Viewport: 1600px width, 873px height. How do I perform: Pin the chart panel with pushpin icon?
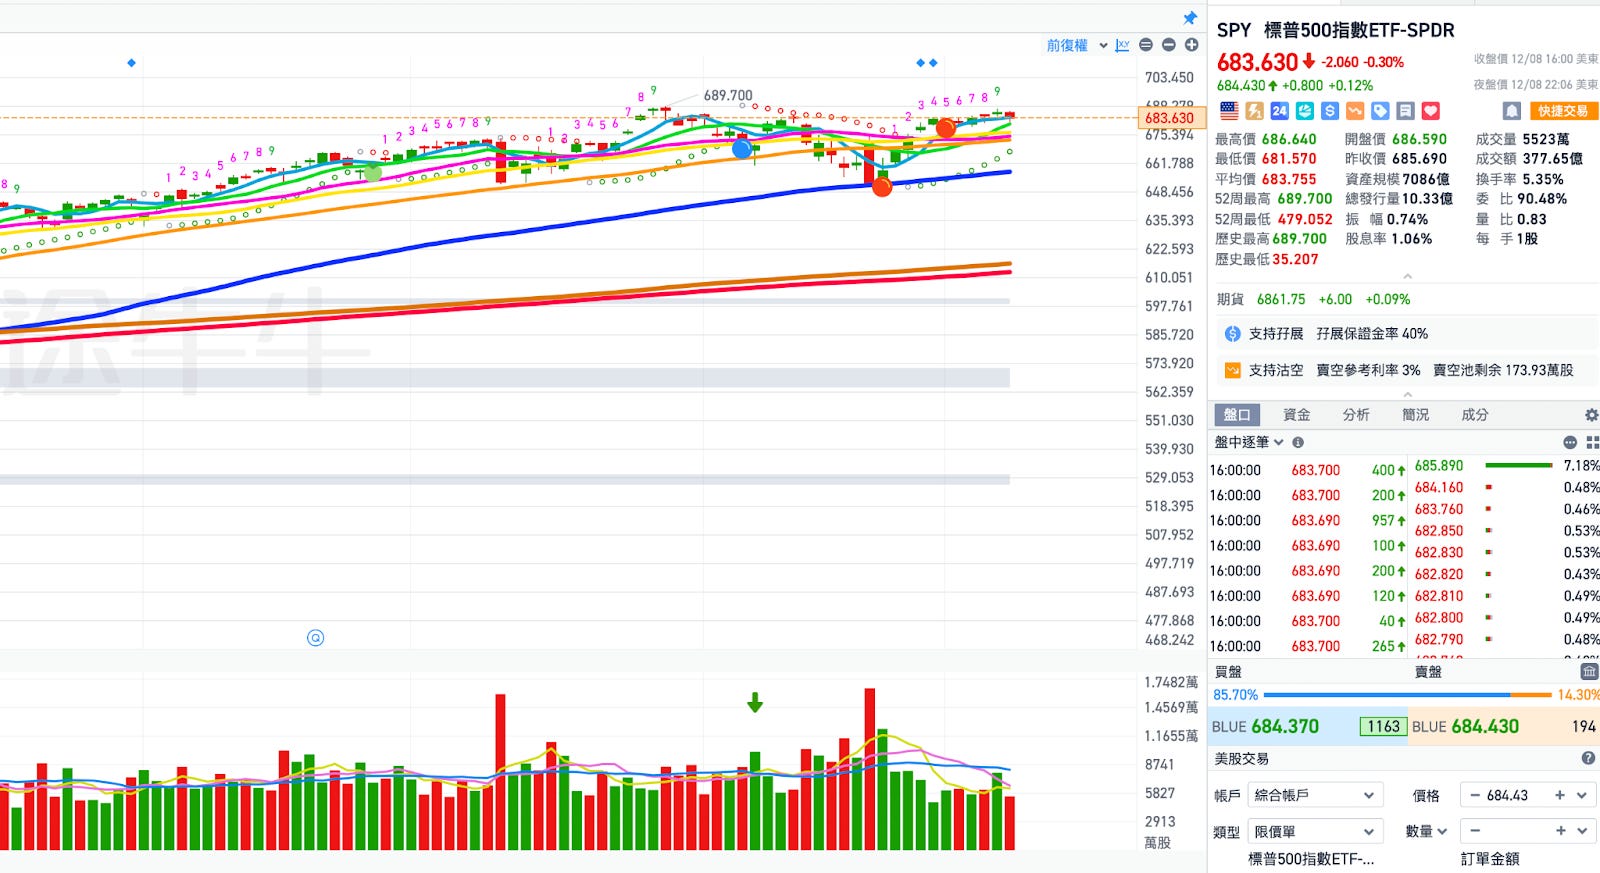pos(1190,18)
